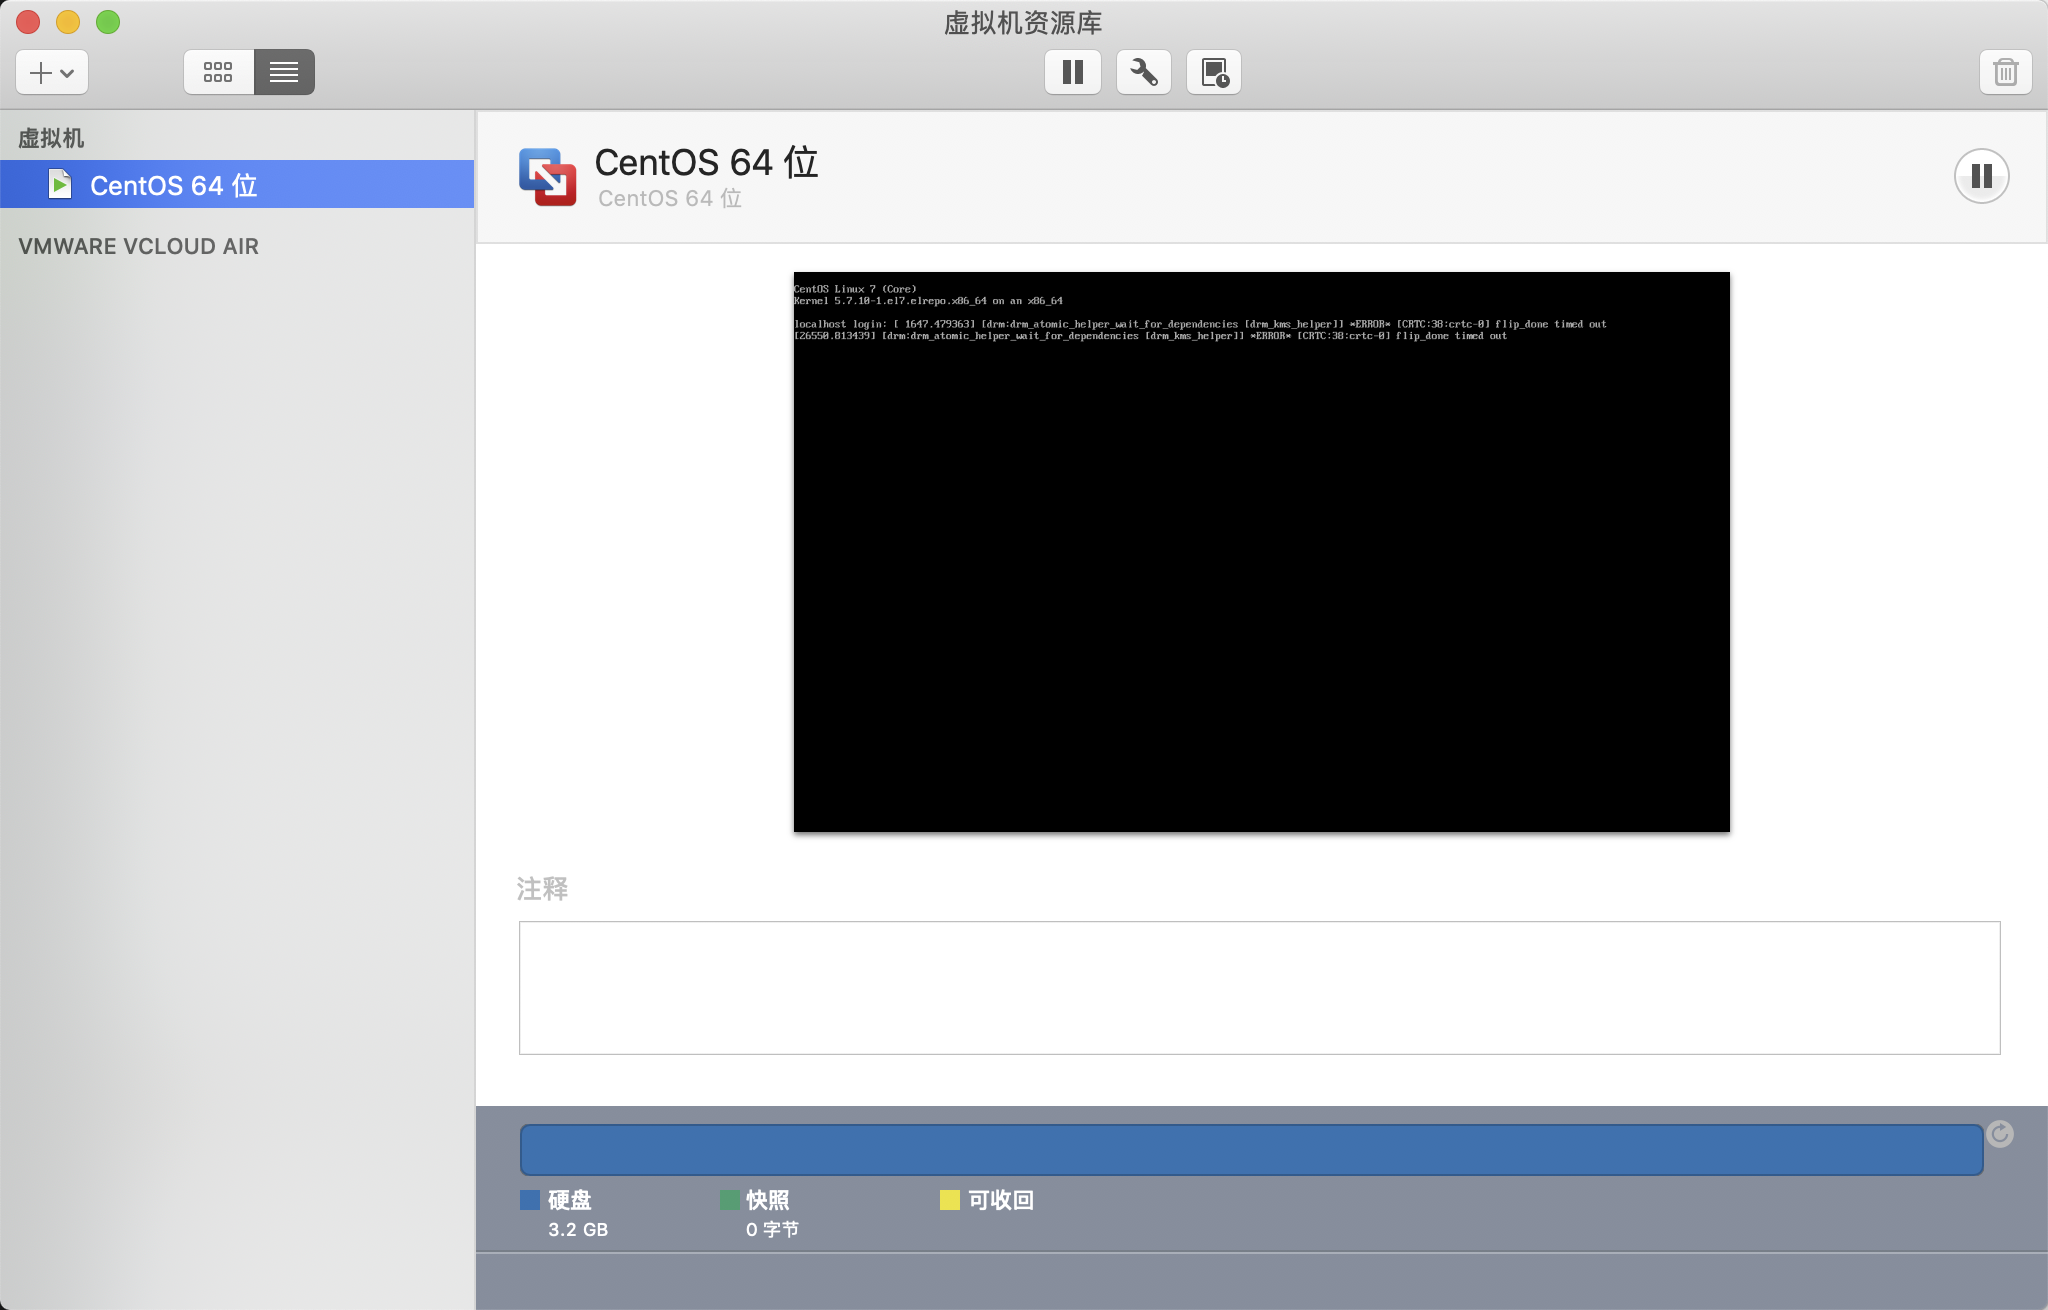Switch to list view mode
This screenshot has width=2048, height=1310.
(284, 72)
